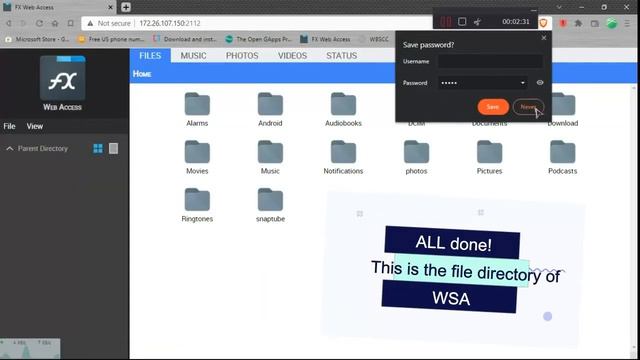Switch to list view icon
This screenshot has height=360, width=640.
point(113,149)
